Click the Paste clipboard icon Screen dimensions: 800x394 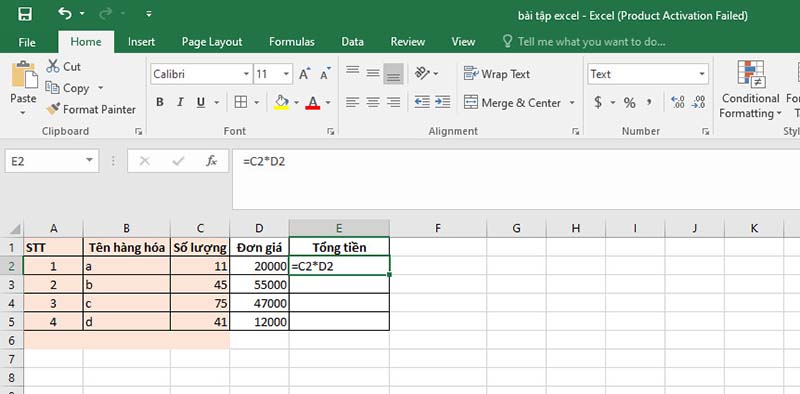(23, 76)
